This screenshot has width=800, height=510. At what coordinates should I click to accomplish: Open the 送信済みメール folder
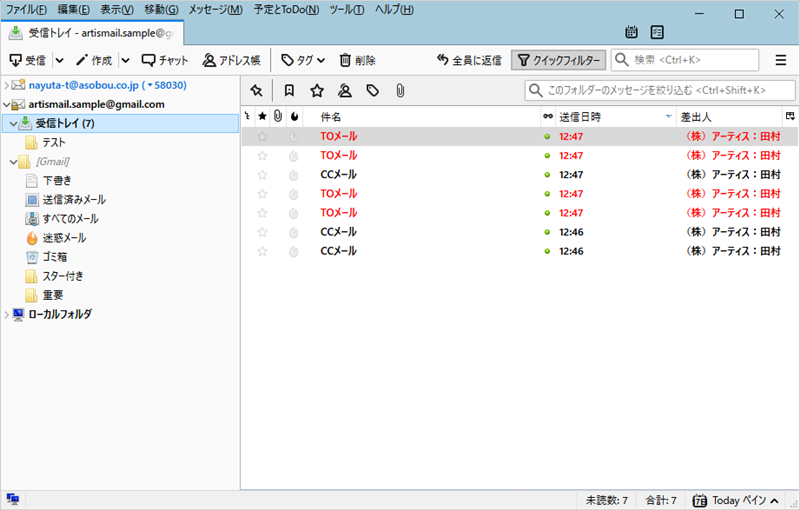(x=74, y=200)
